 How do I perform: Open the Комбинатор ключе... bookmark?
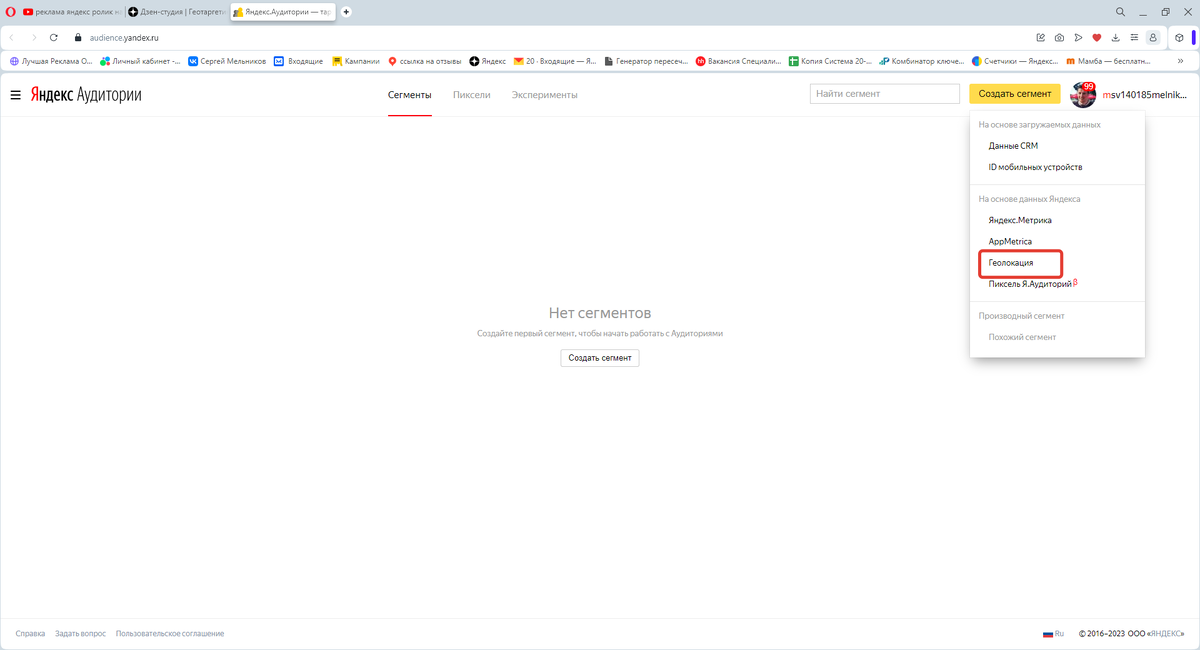[921, 61]
